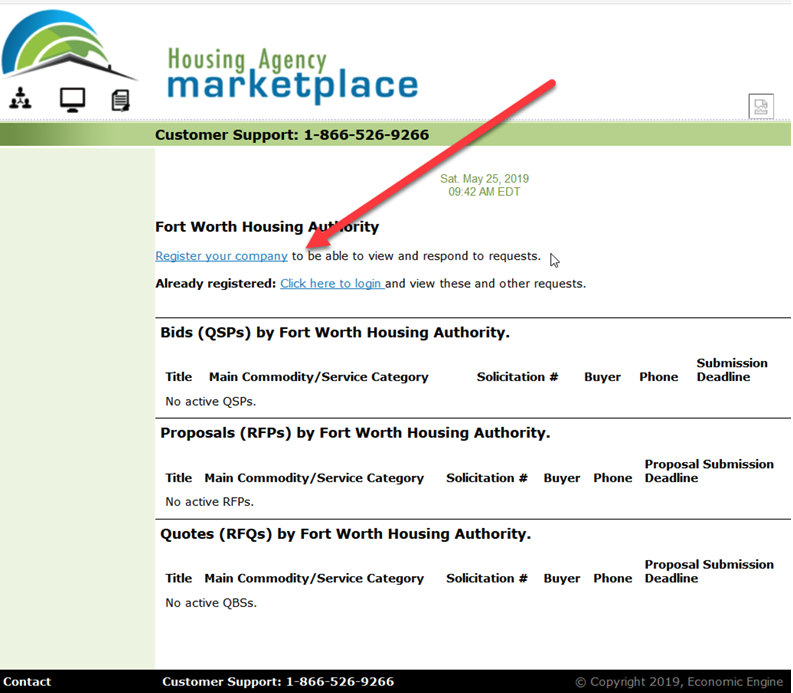Click the document with pen icon
793x693 pixels.
[120, 100]
